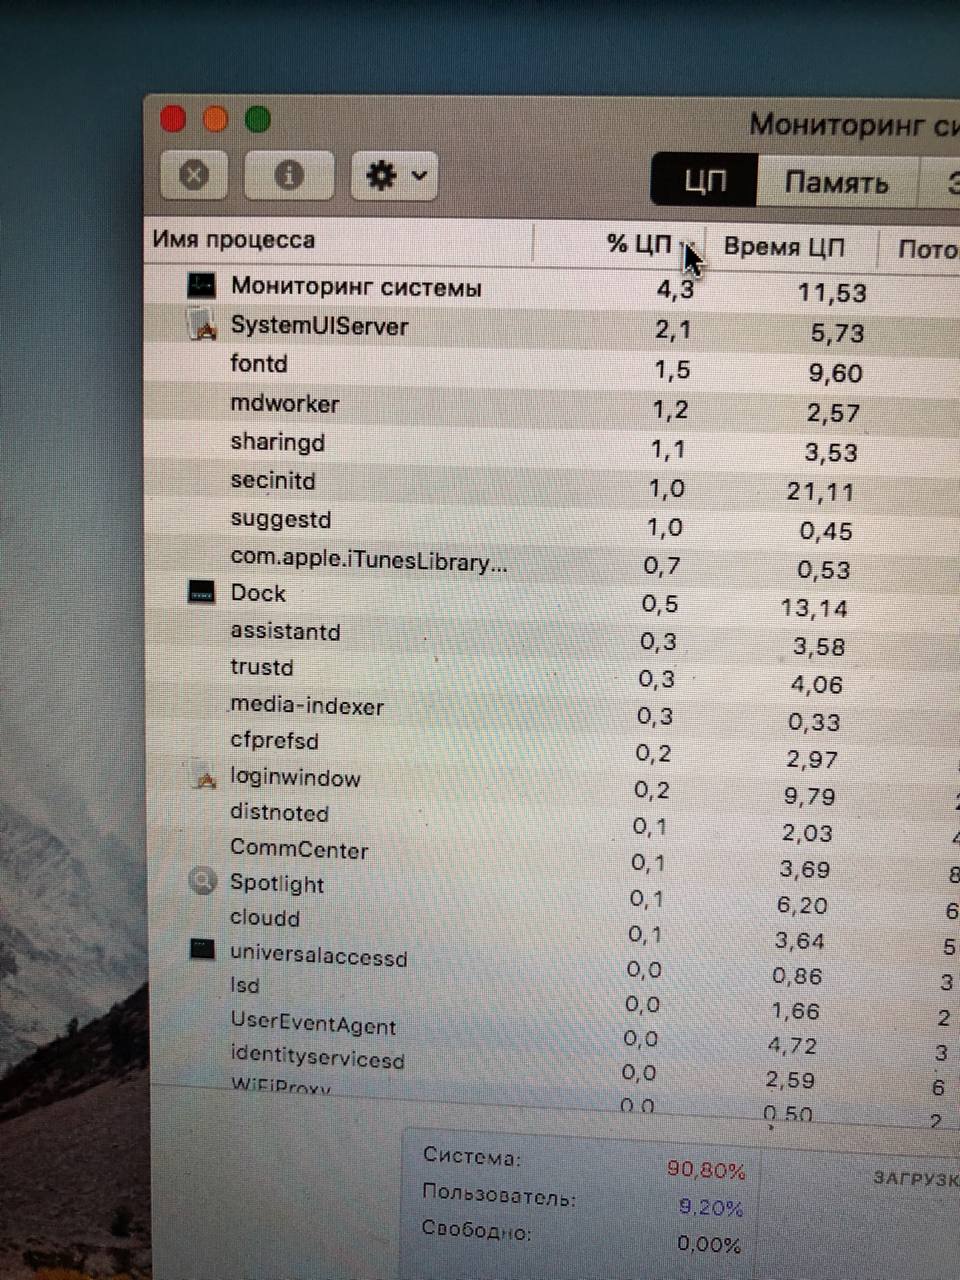The image size is (960, 1280).
Task: Click the Система label in footer
Action: (x=472, y=1157)
